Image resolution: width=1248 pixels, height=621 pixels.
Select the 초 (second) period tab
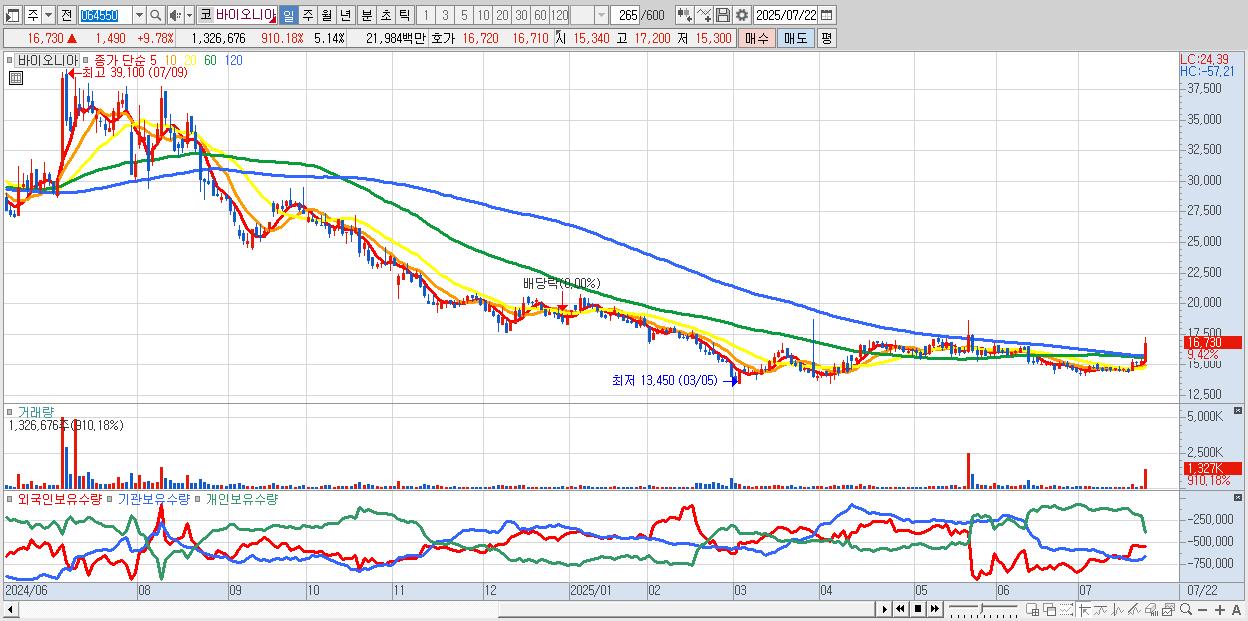click(x=385, y=15)
